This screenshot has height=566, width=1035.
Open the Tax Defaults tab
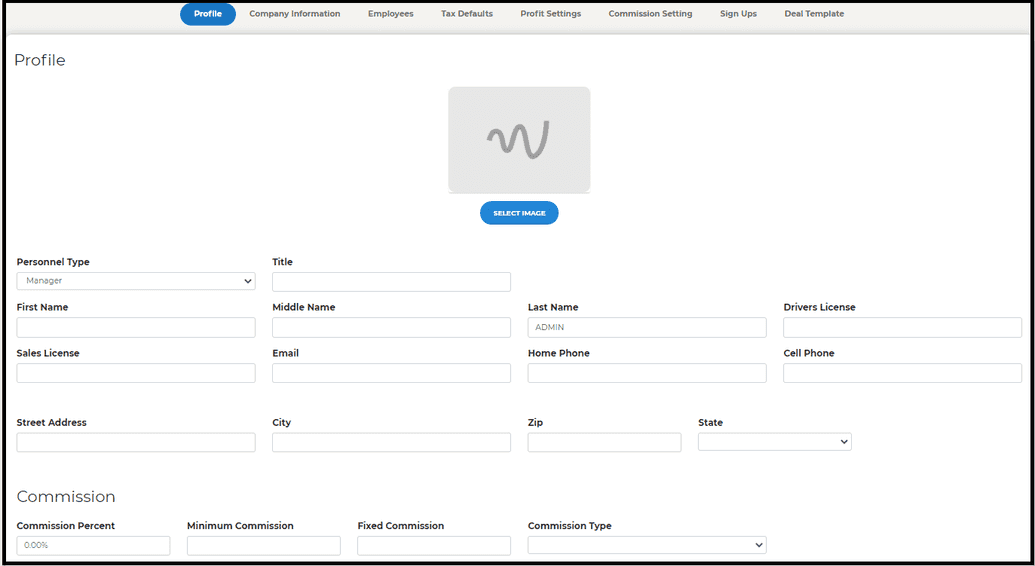pos(467,14)
